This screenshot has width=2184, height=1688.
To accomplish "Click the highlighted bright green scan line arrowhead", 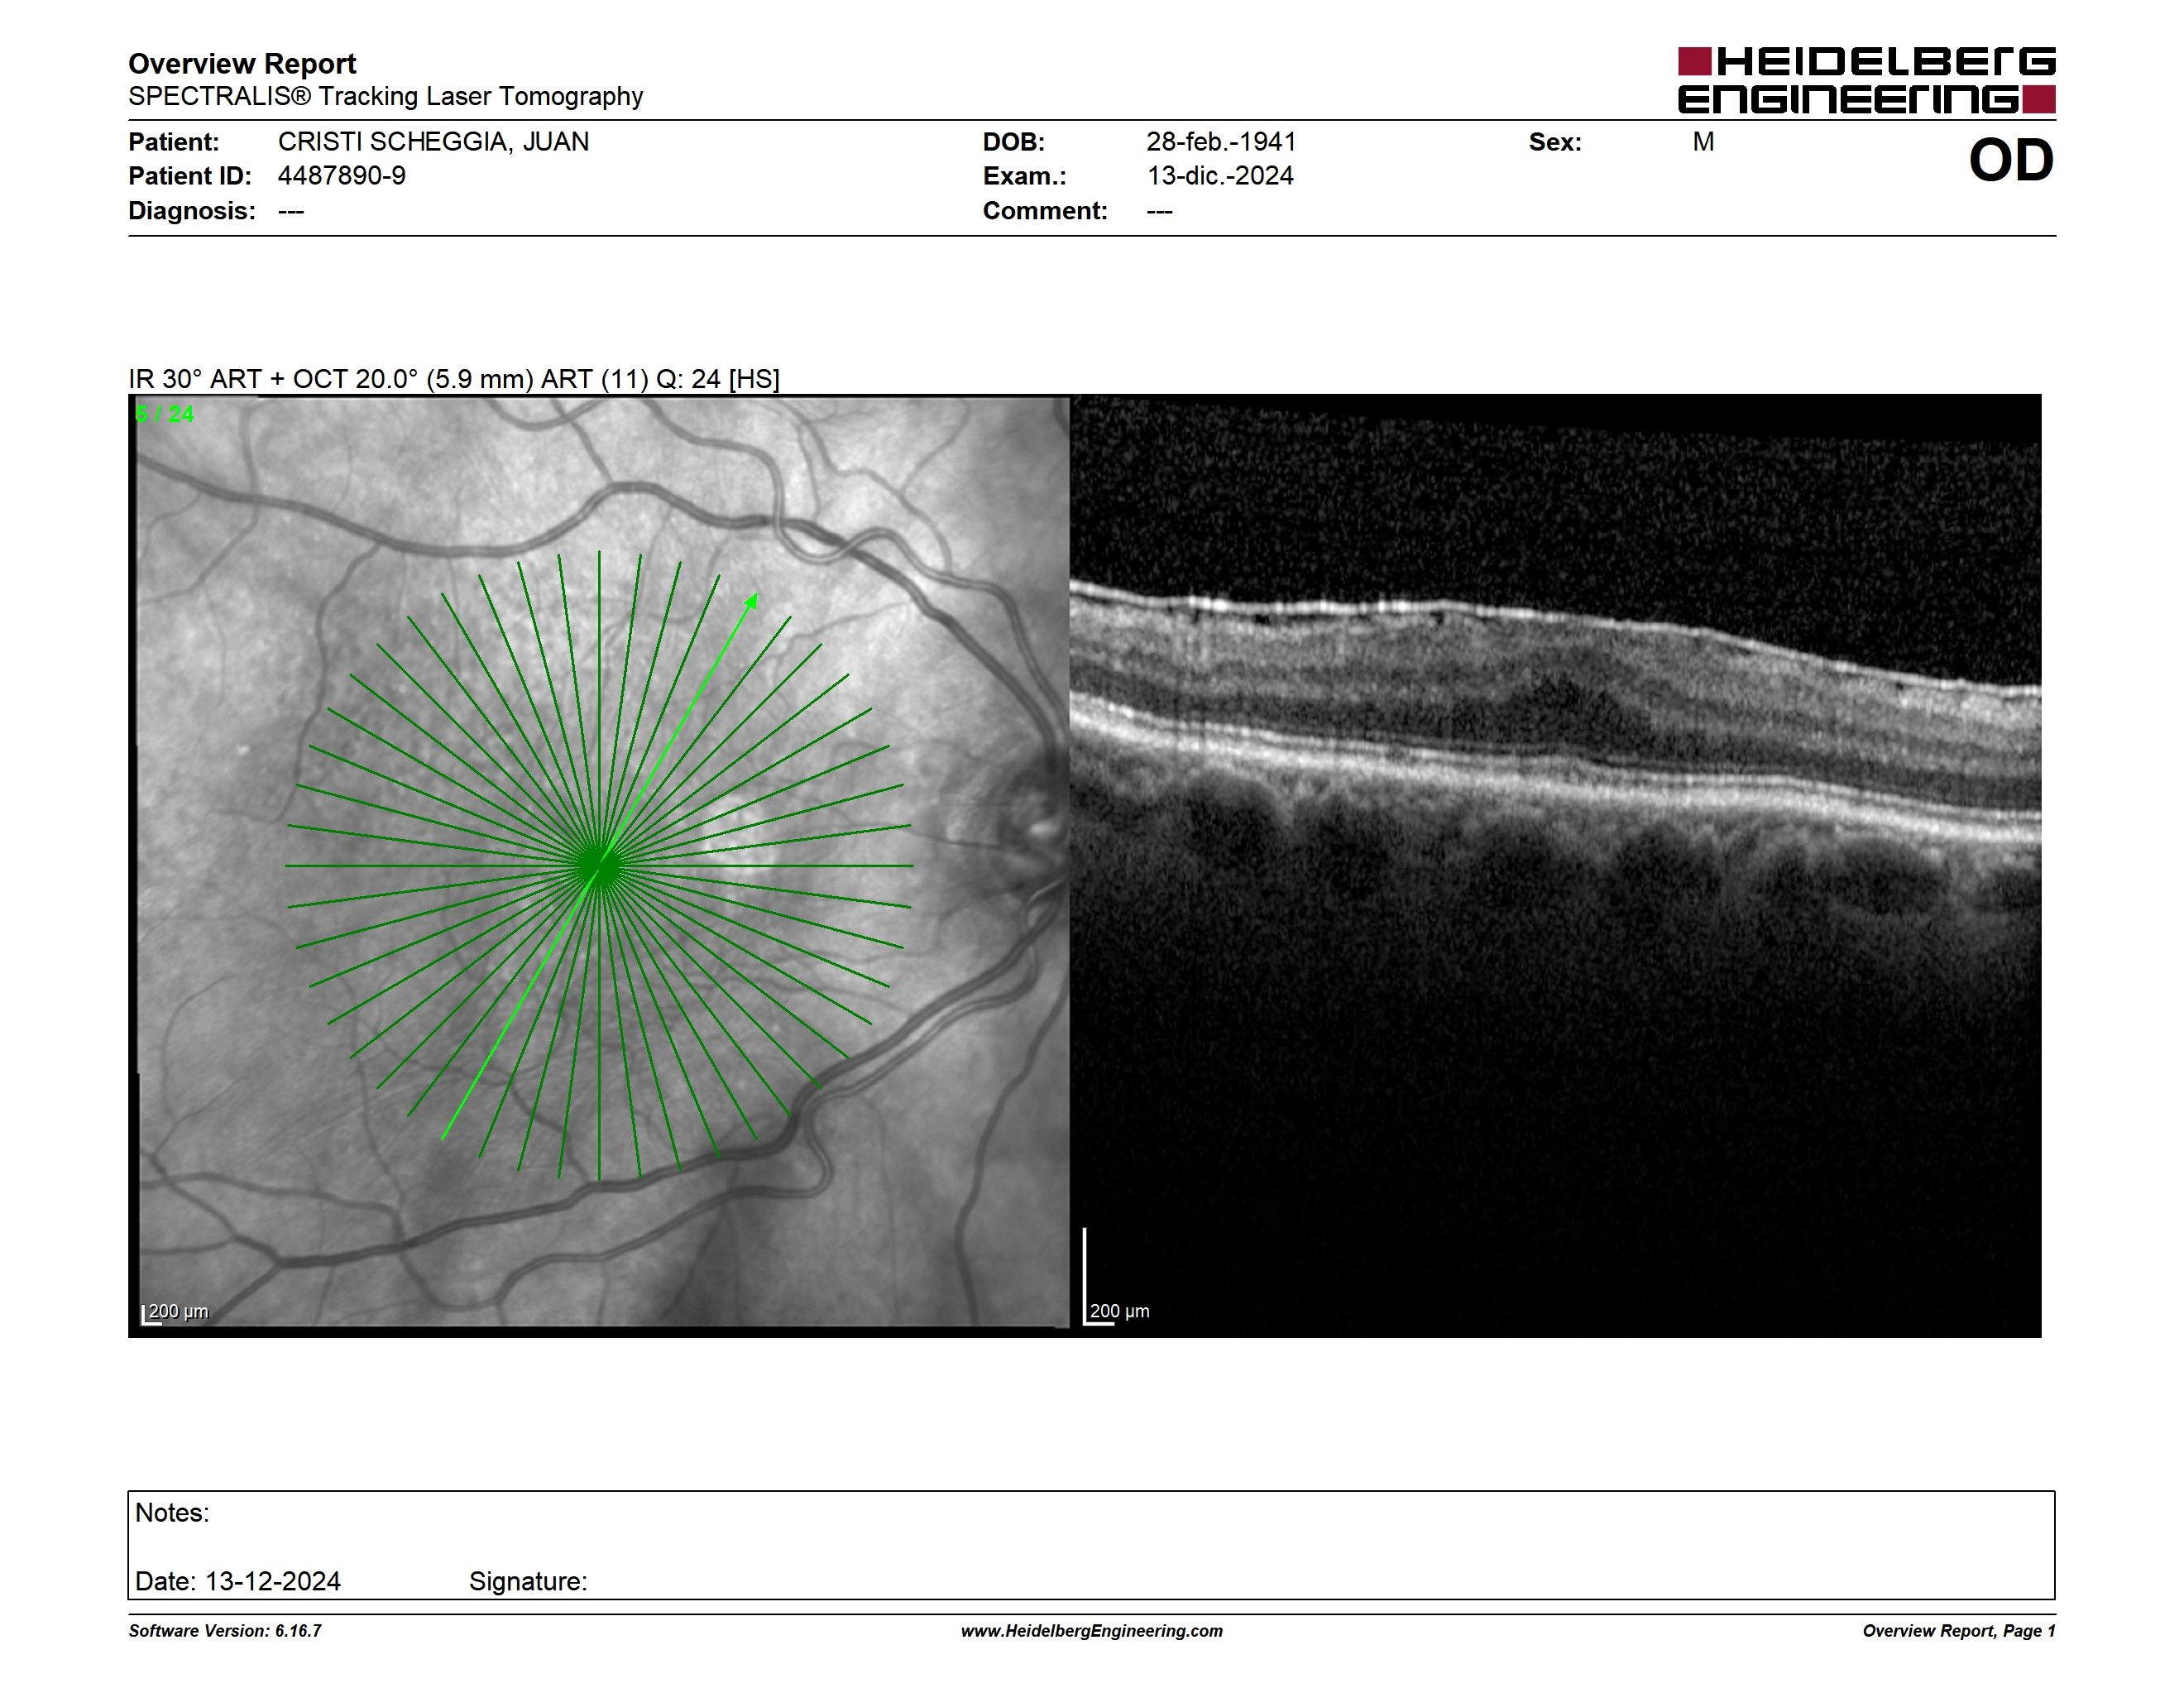I will point(752,601).
